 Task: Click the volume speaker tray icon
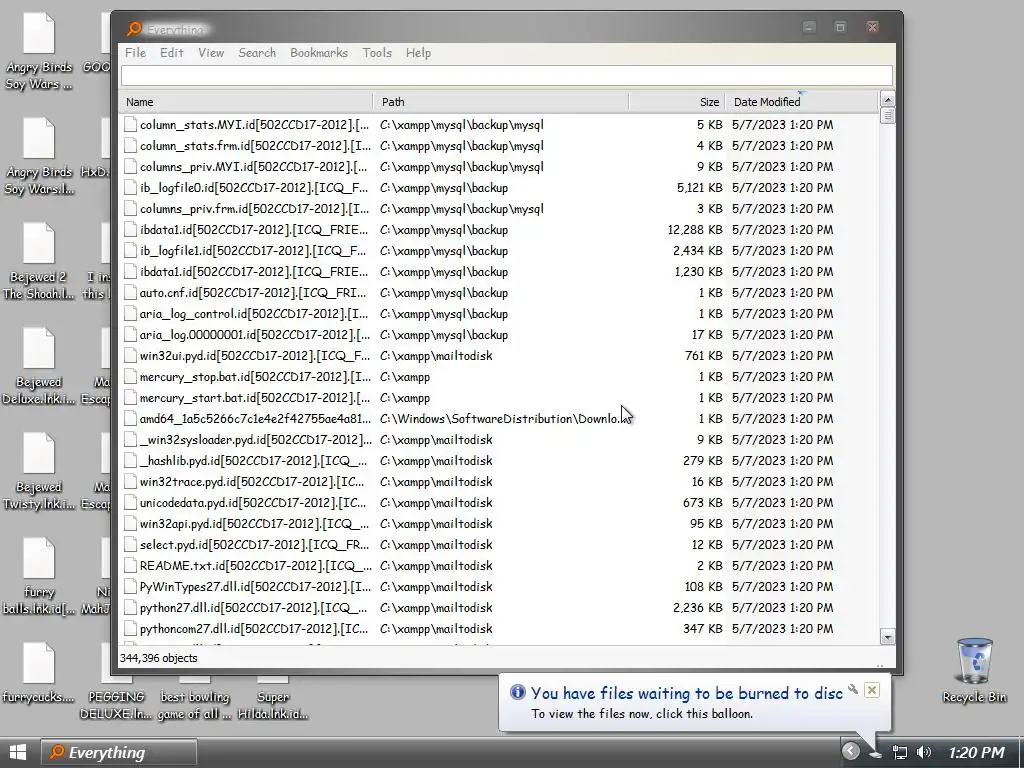923,752
